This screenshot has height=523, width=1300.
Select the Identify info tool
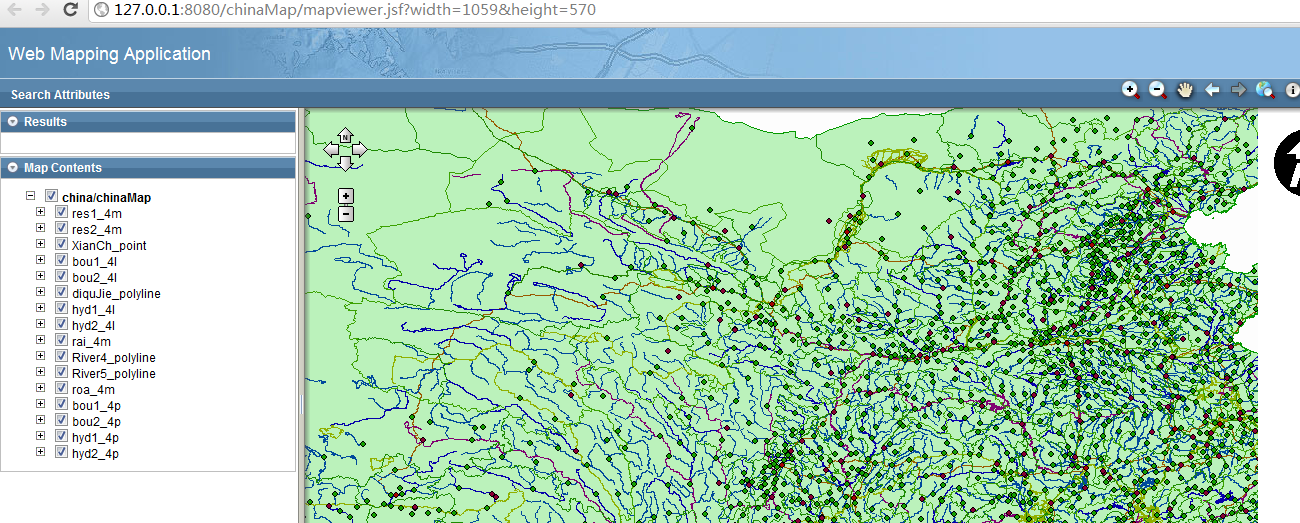pos(1292,90)
